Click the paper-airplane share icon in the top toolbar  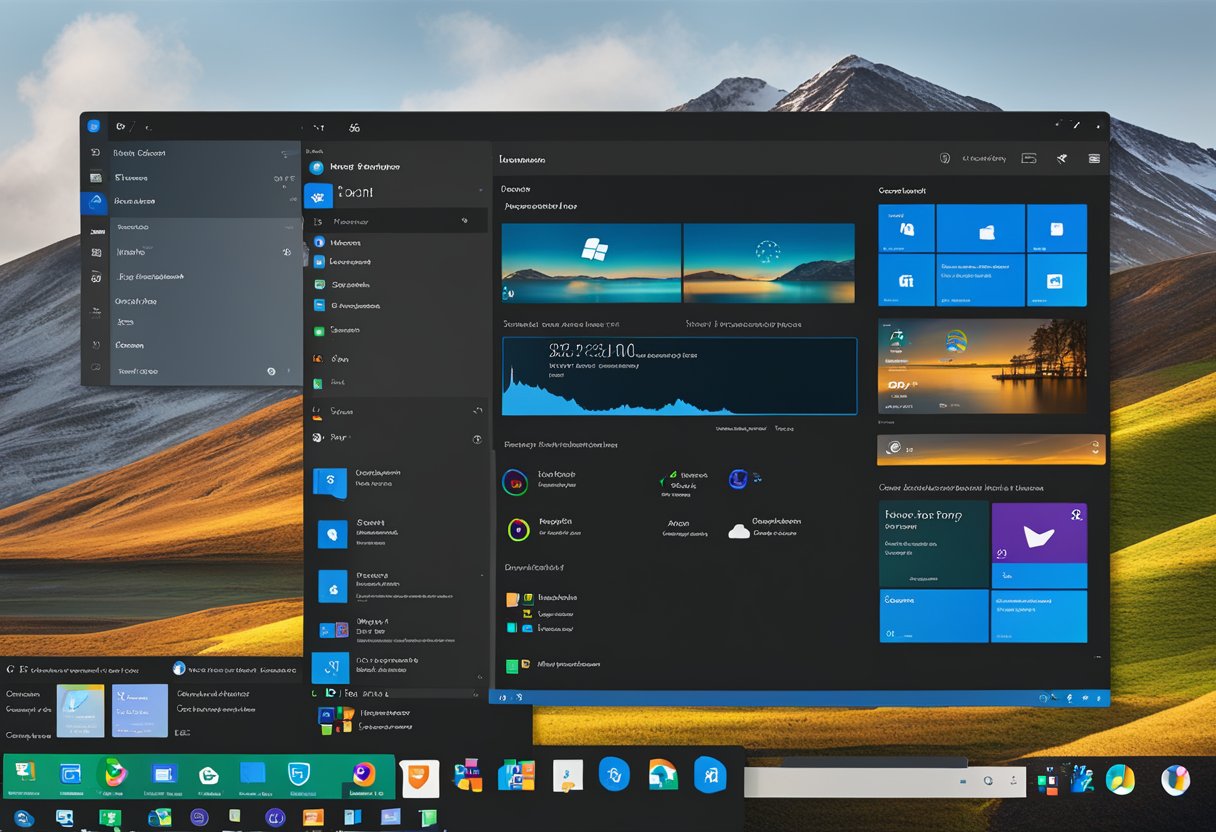pyautogui.click(x=1061, y=159)
